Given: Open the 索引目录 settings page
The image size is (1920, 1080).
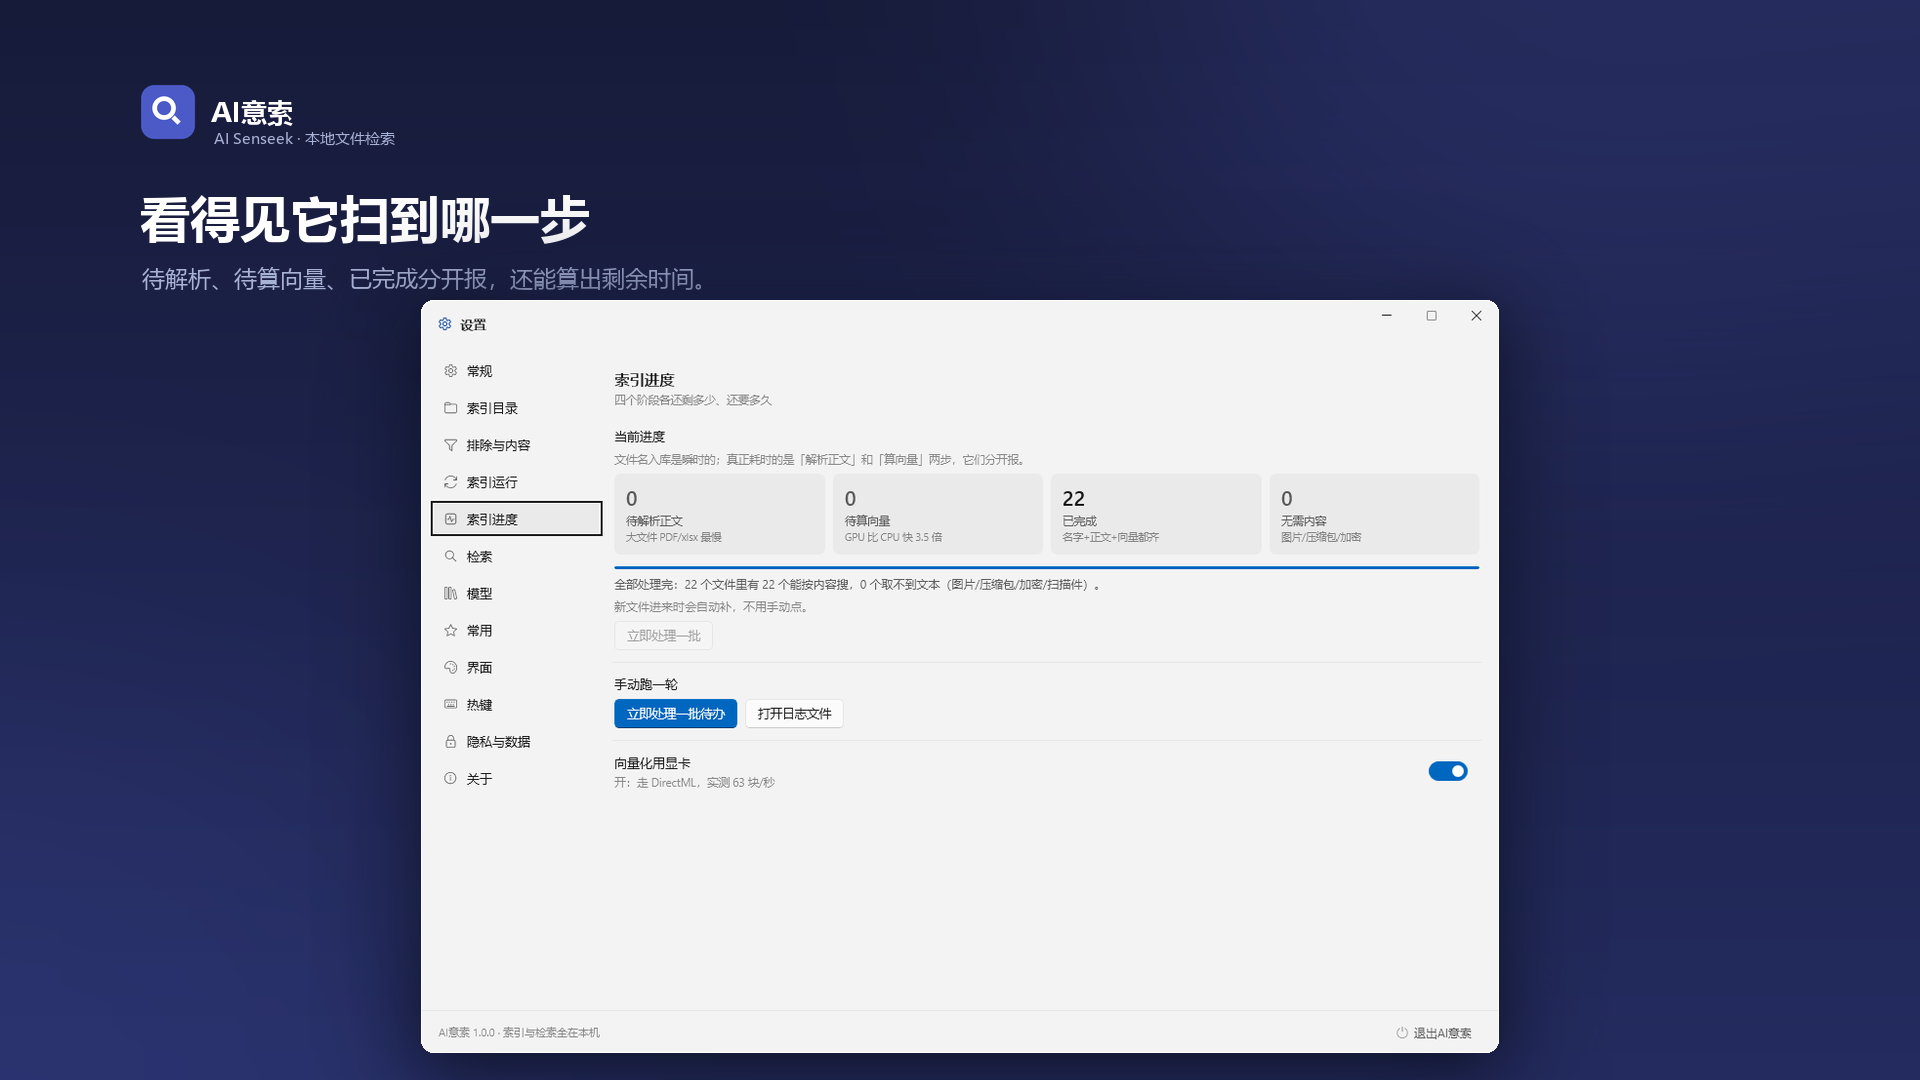Looking at the screenshot, I should coord(516,408).
